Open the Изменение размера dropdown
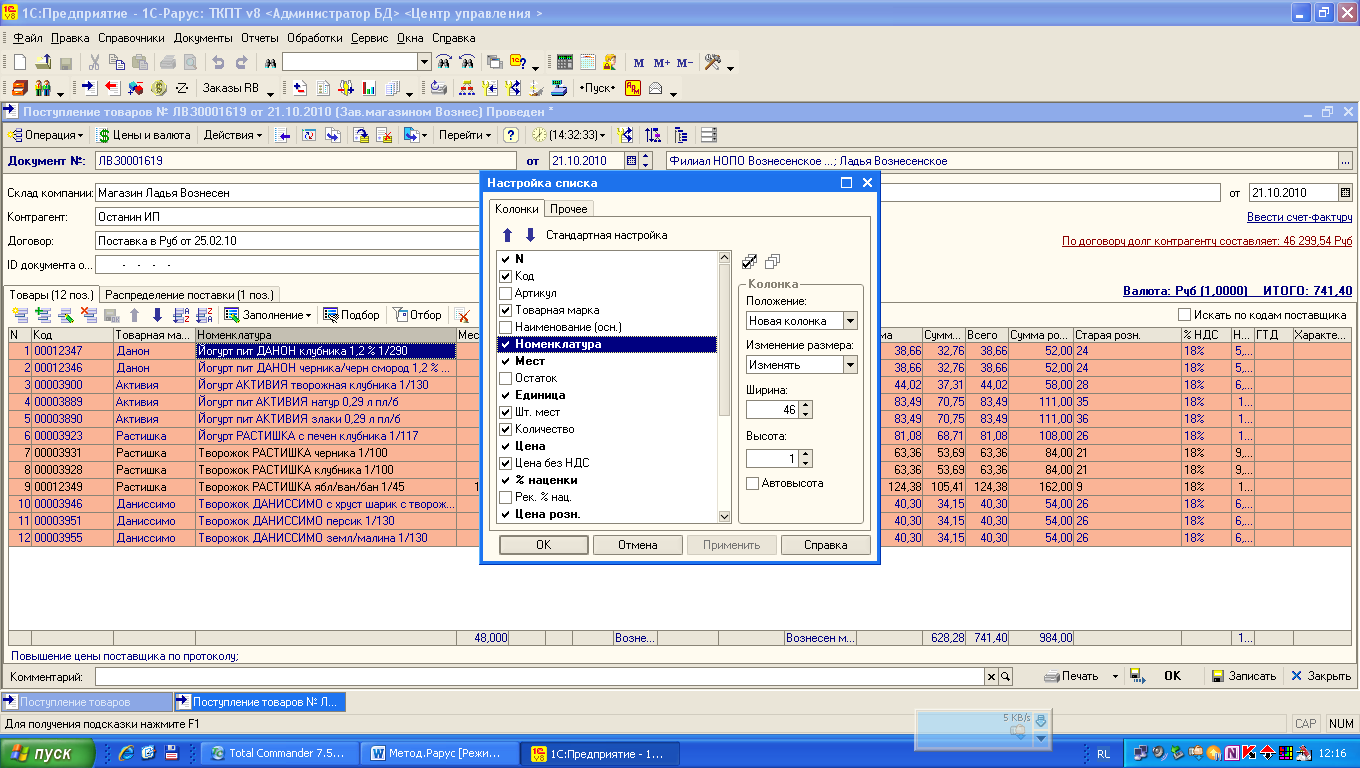1360x768 pixels. (x=849, y=365)
